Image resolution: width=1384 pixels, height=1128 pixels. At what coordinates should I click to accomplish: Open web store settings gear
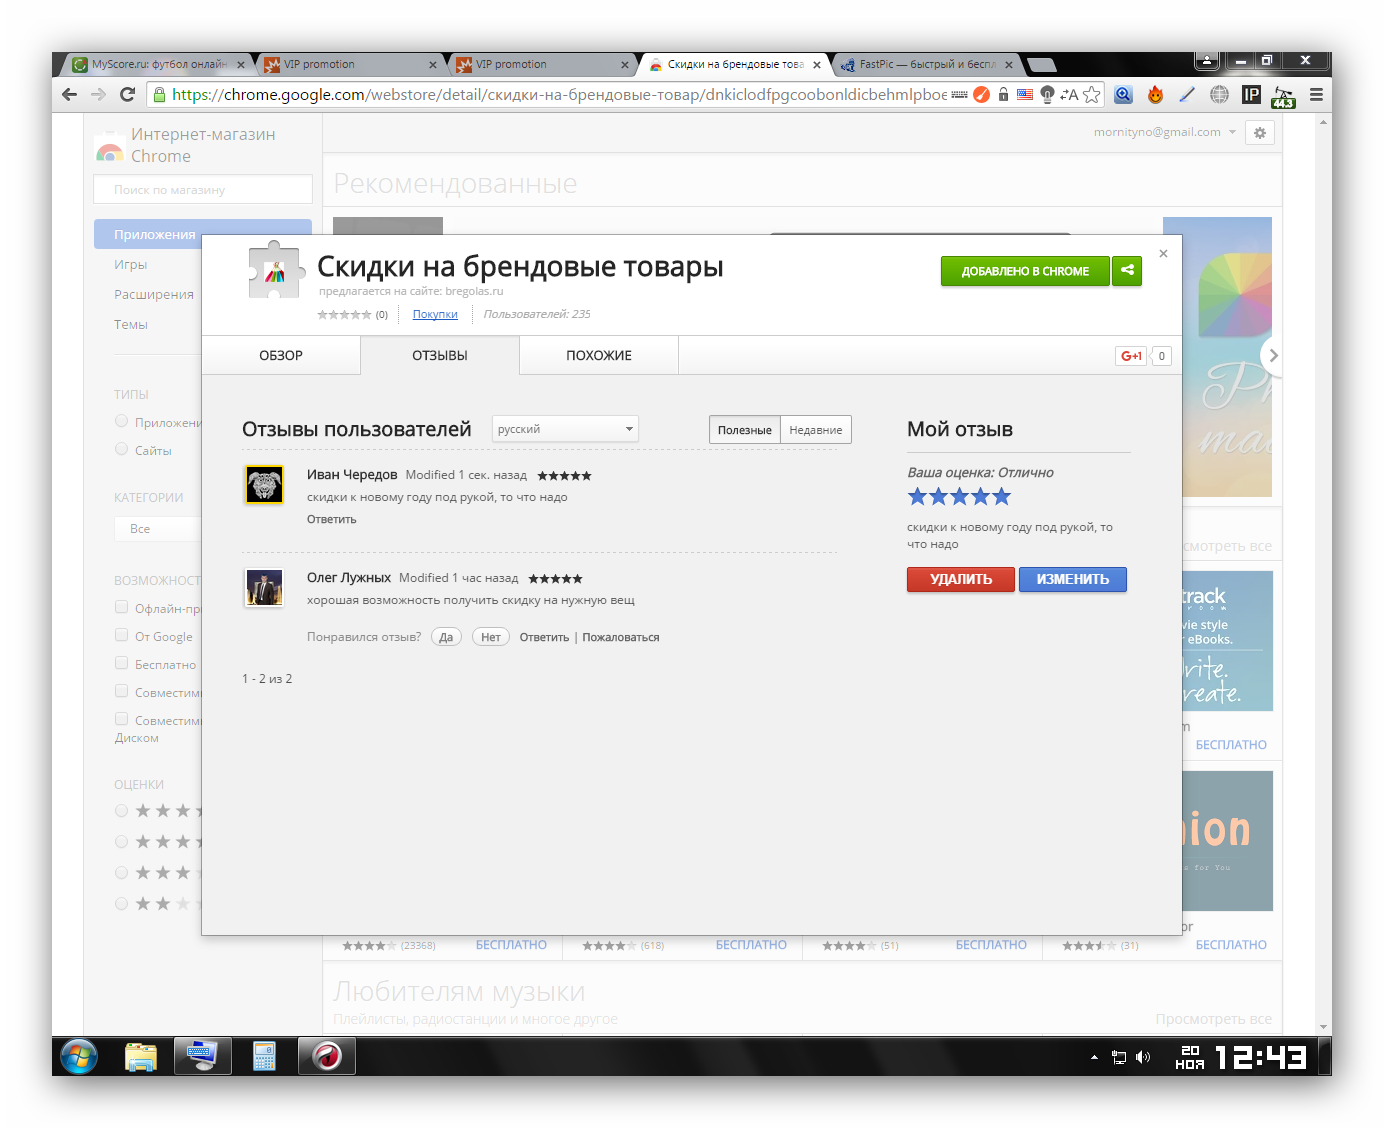pyautogui.click(x=1260, y=132)
